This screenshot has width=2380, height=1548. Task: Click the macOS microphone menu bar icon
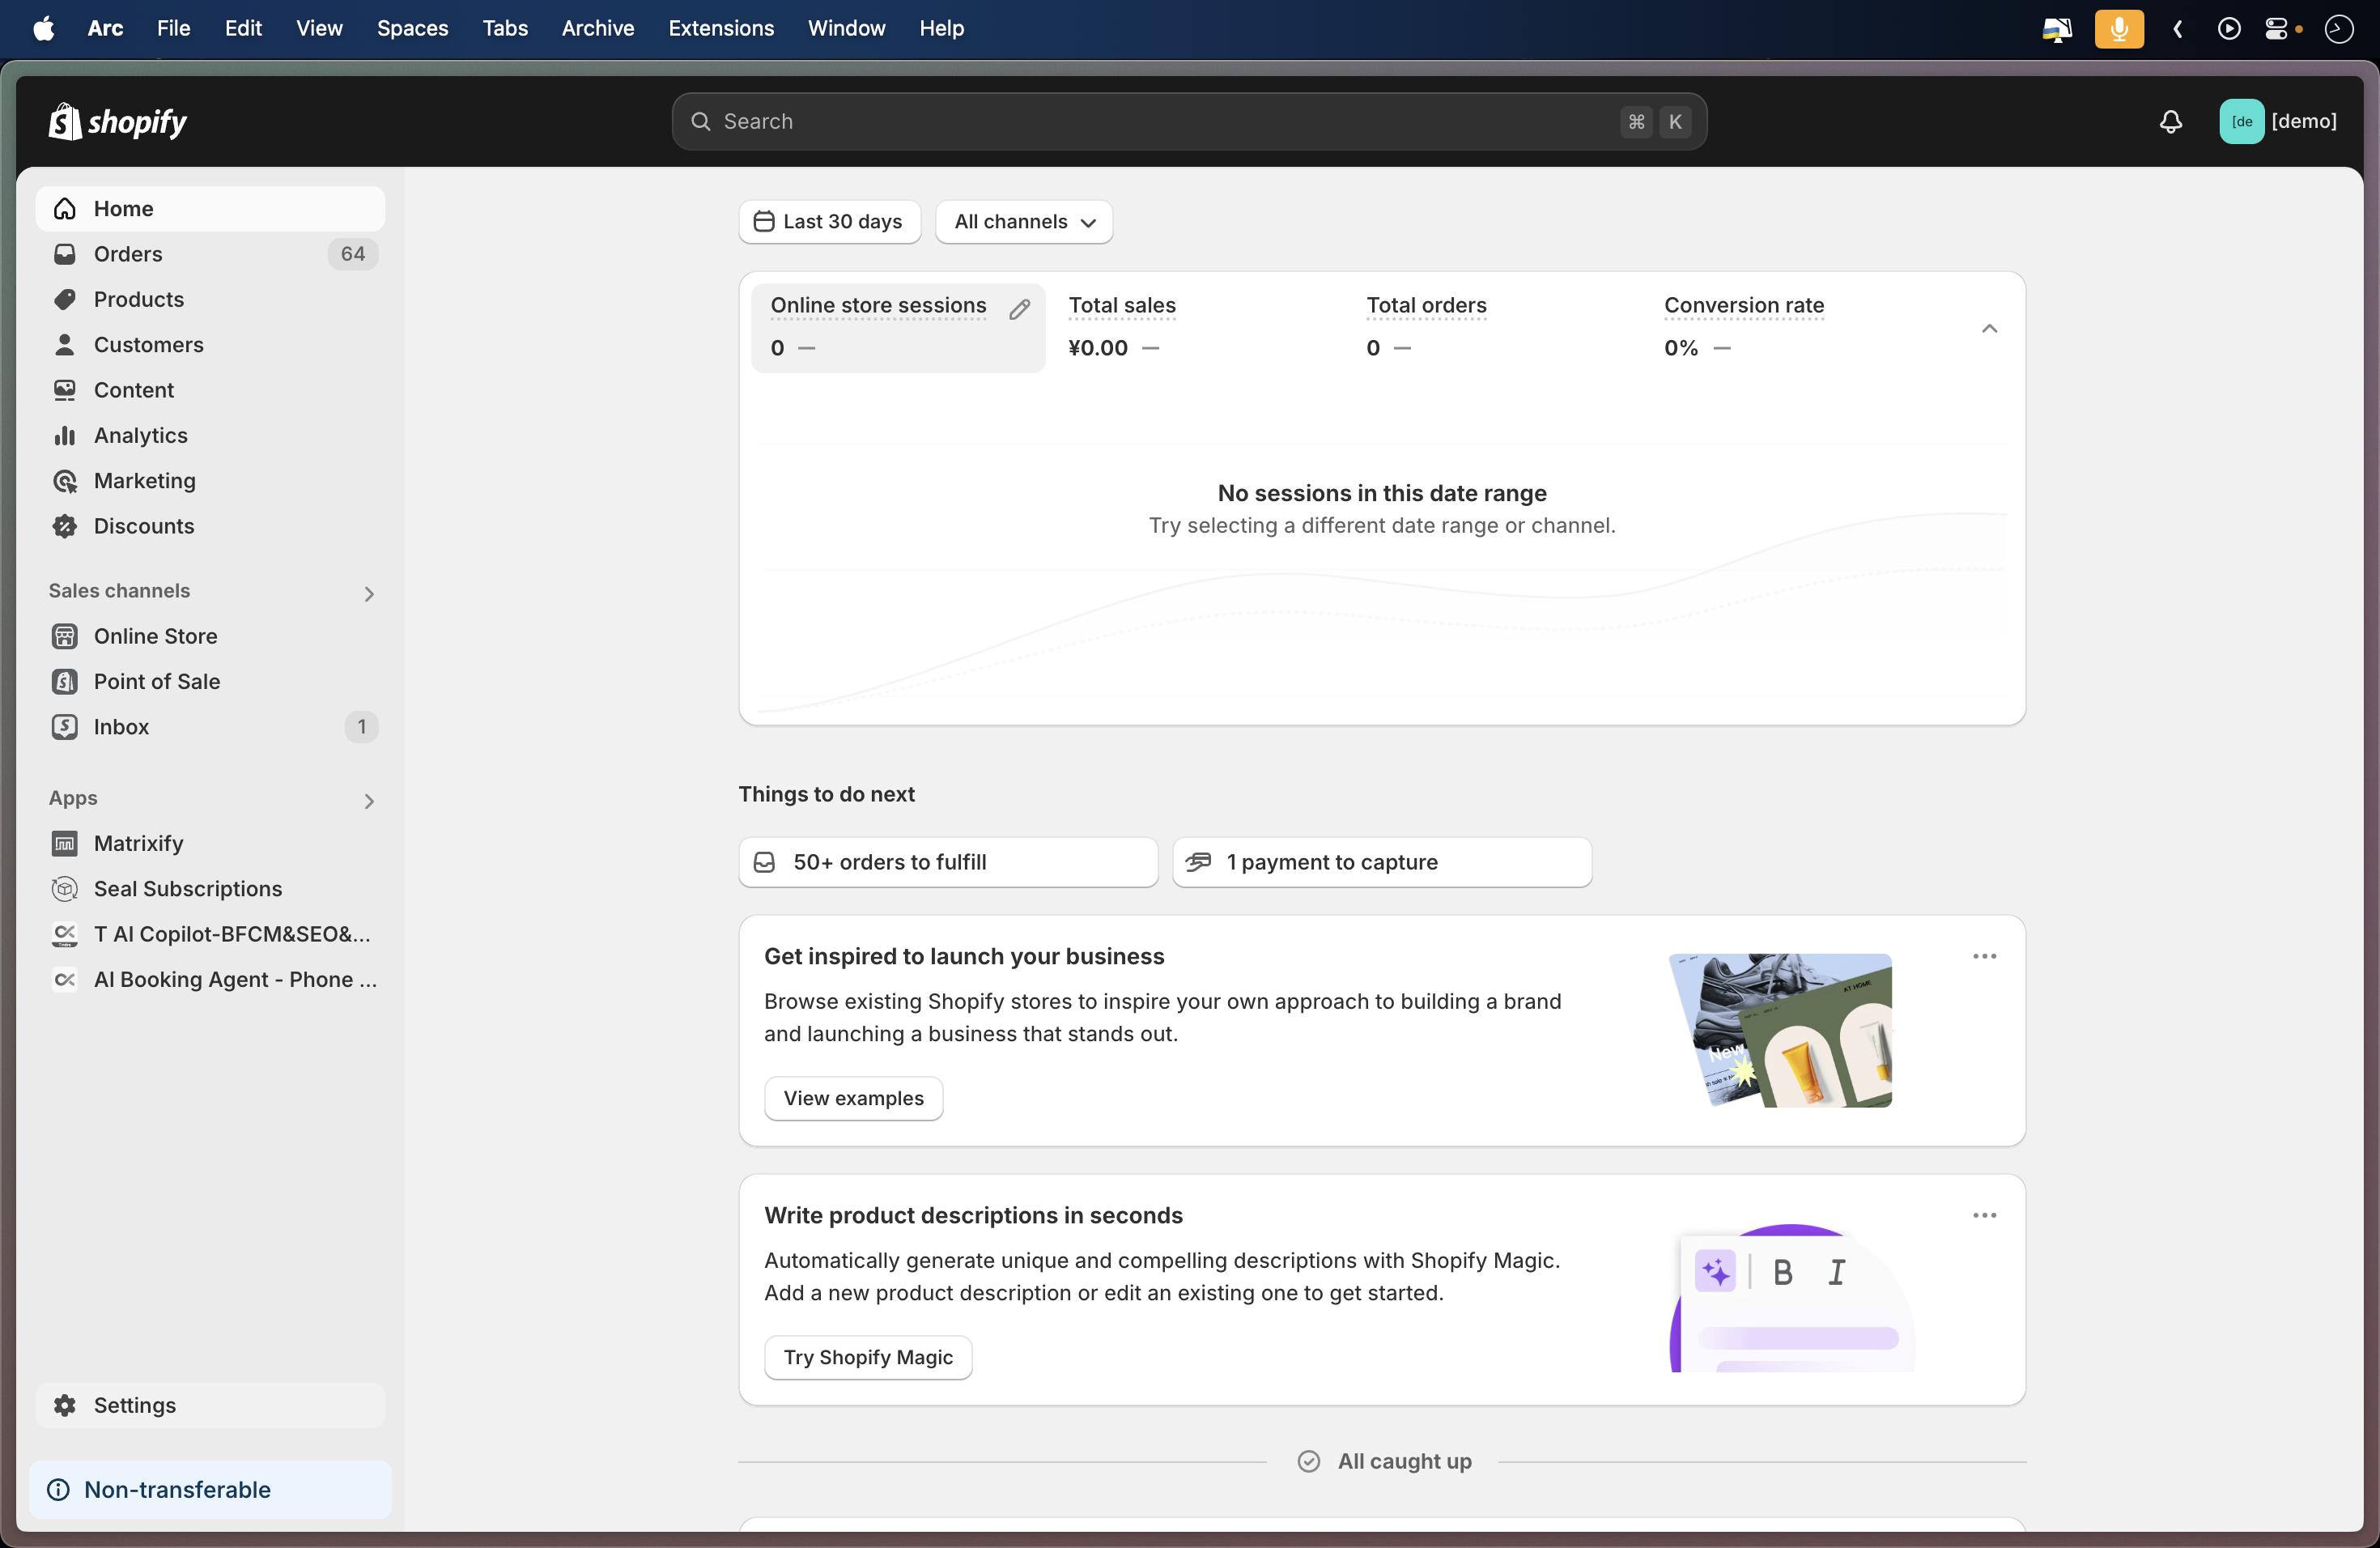coord(2118,28)
